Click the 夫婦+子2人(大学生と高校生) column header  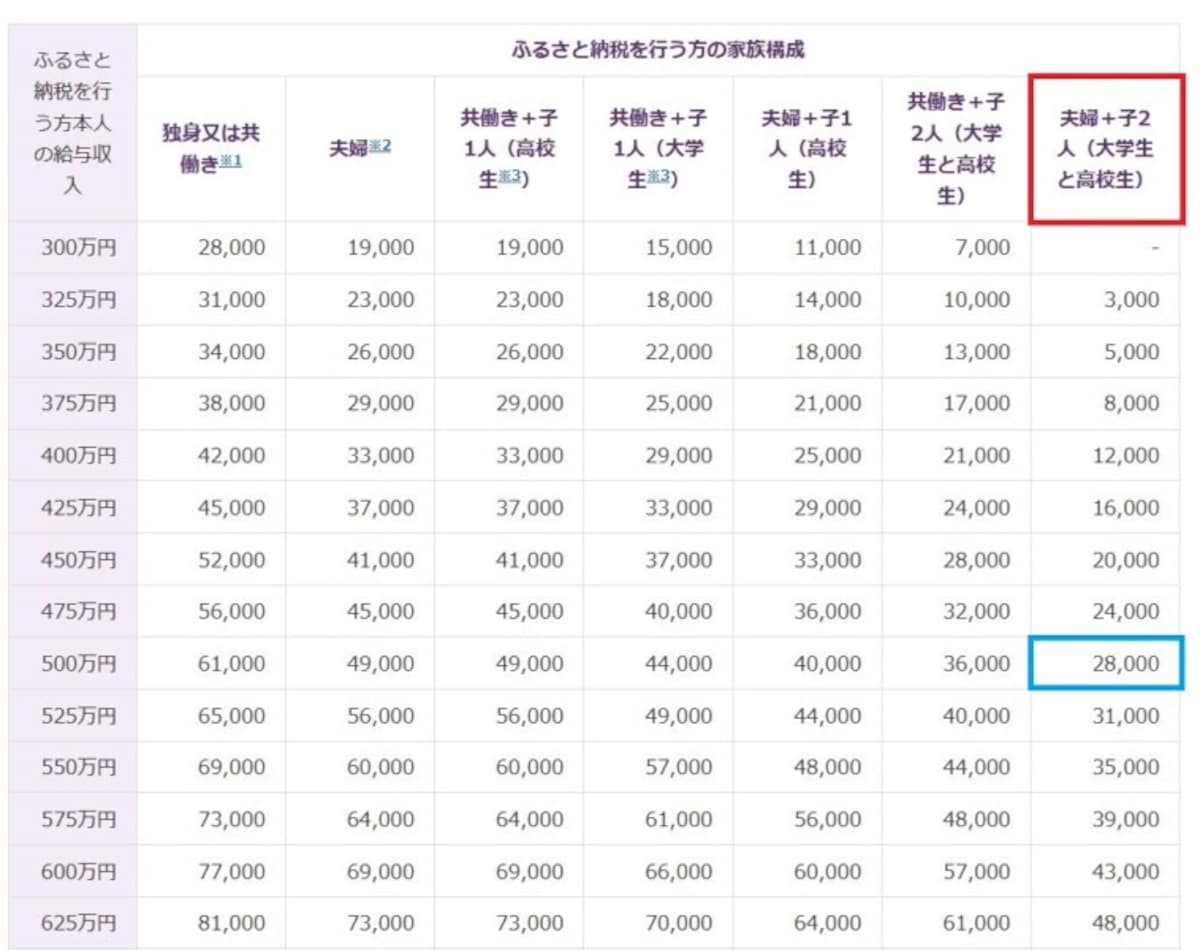click(x=1106, y=148)
